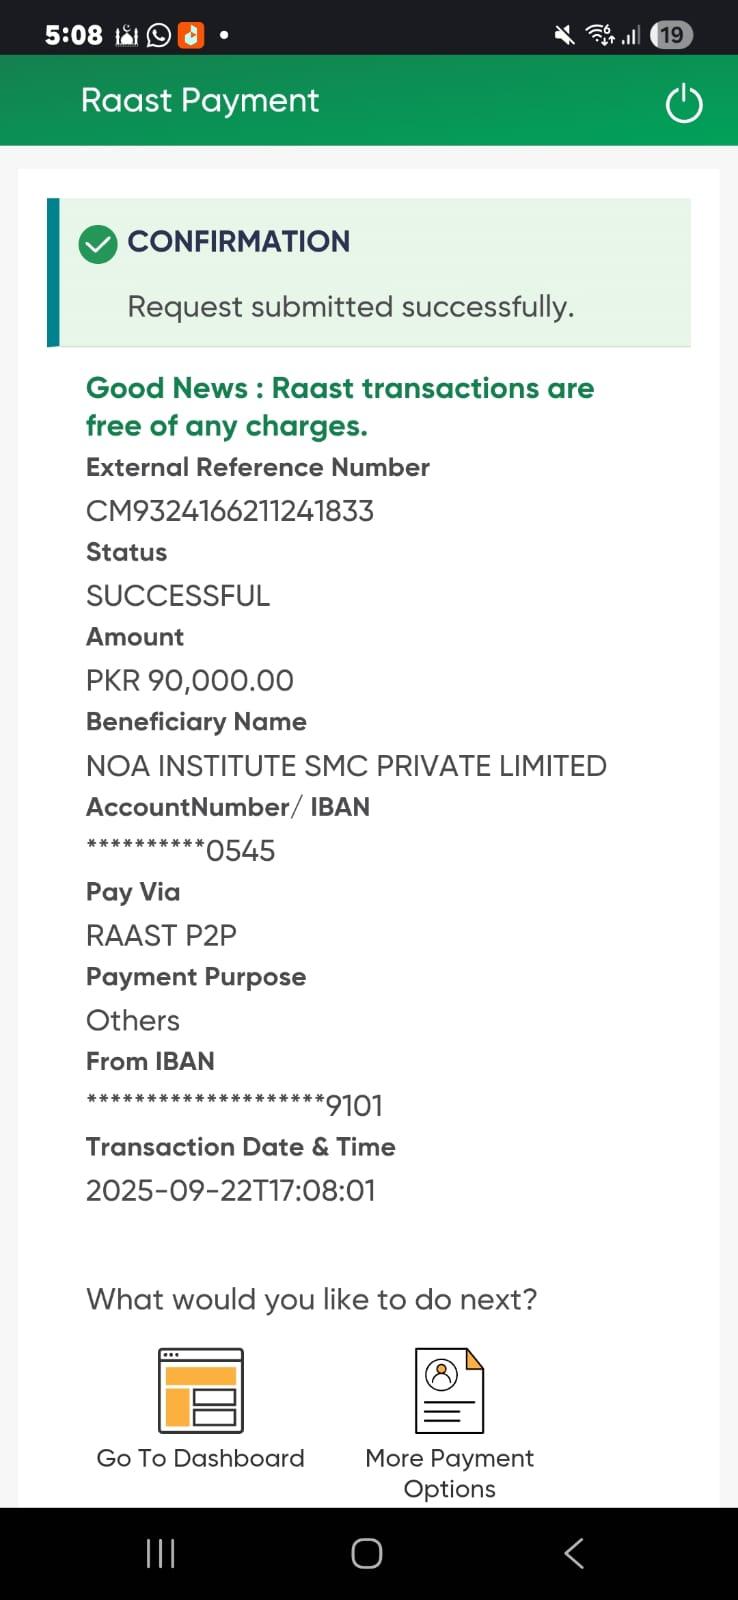Tap the WhatsApp notification icon in status bar
The image size is (738, 1600).
(159, 36)
